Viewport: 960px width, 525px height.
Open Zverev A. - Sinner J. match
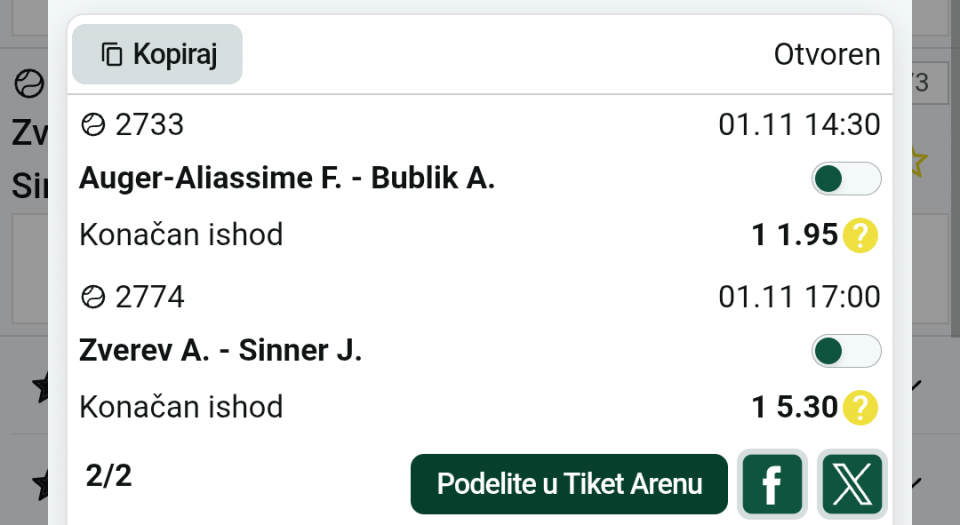point(220,351)
